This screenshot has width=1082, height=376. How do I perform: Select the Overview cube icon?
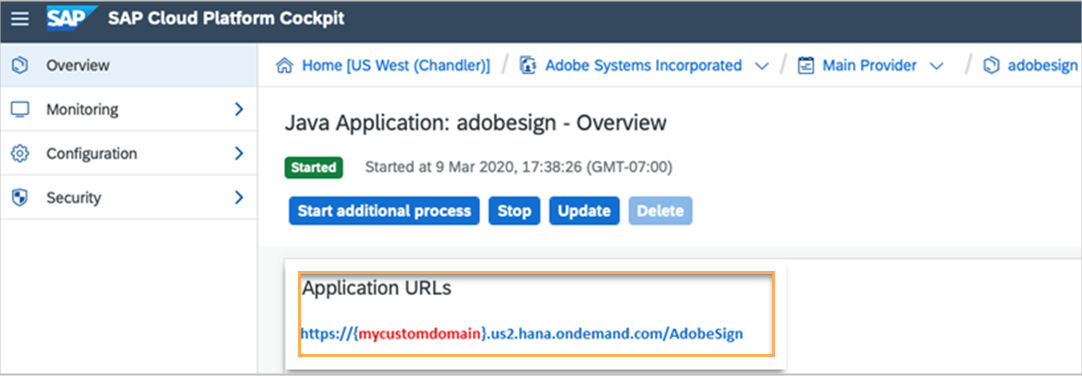click(20, 66)
